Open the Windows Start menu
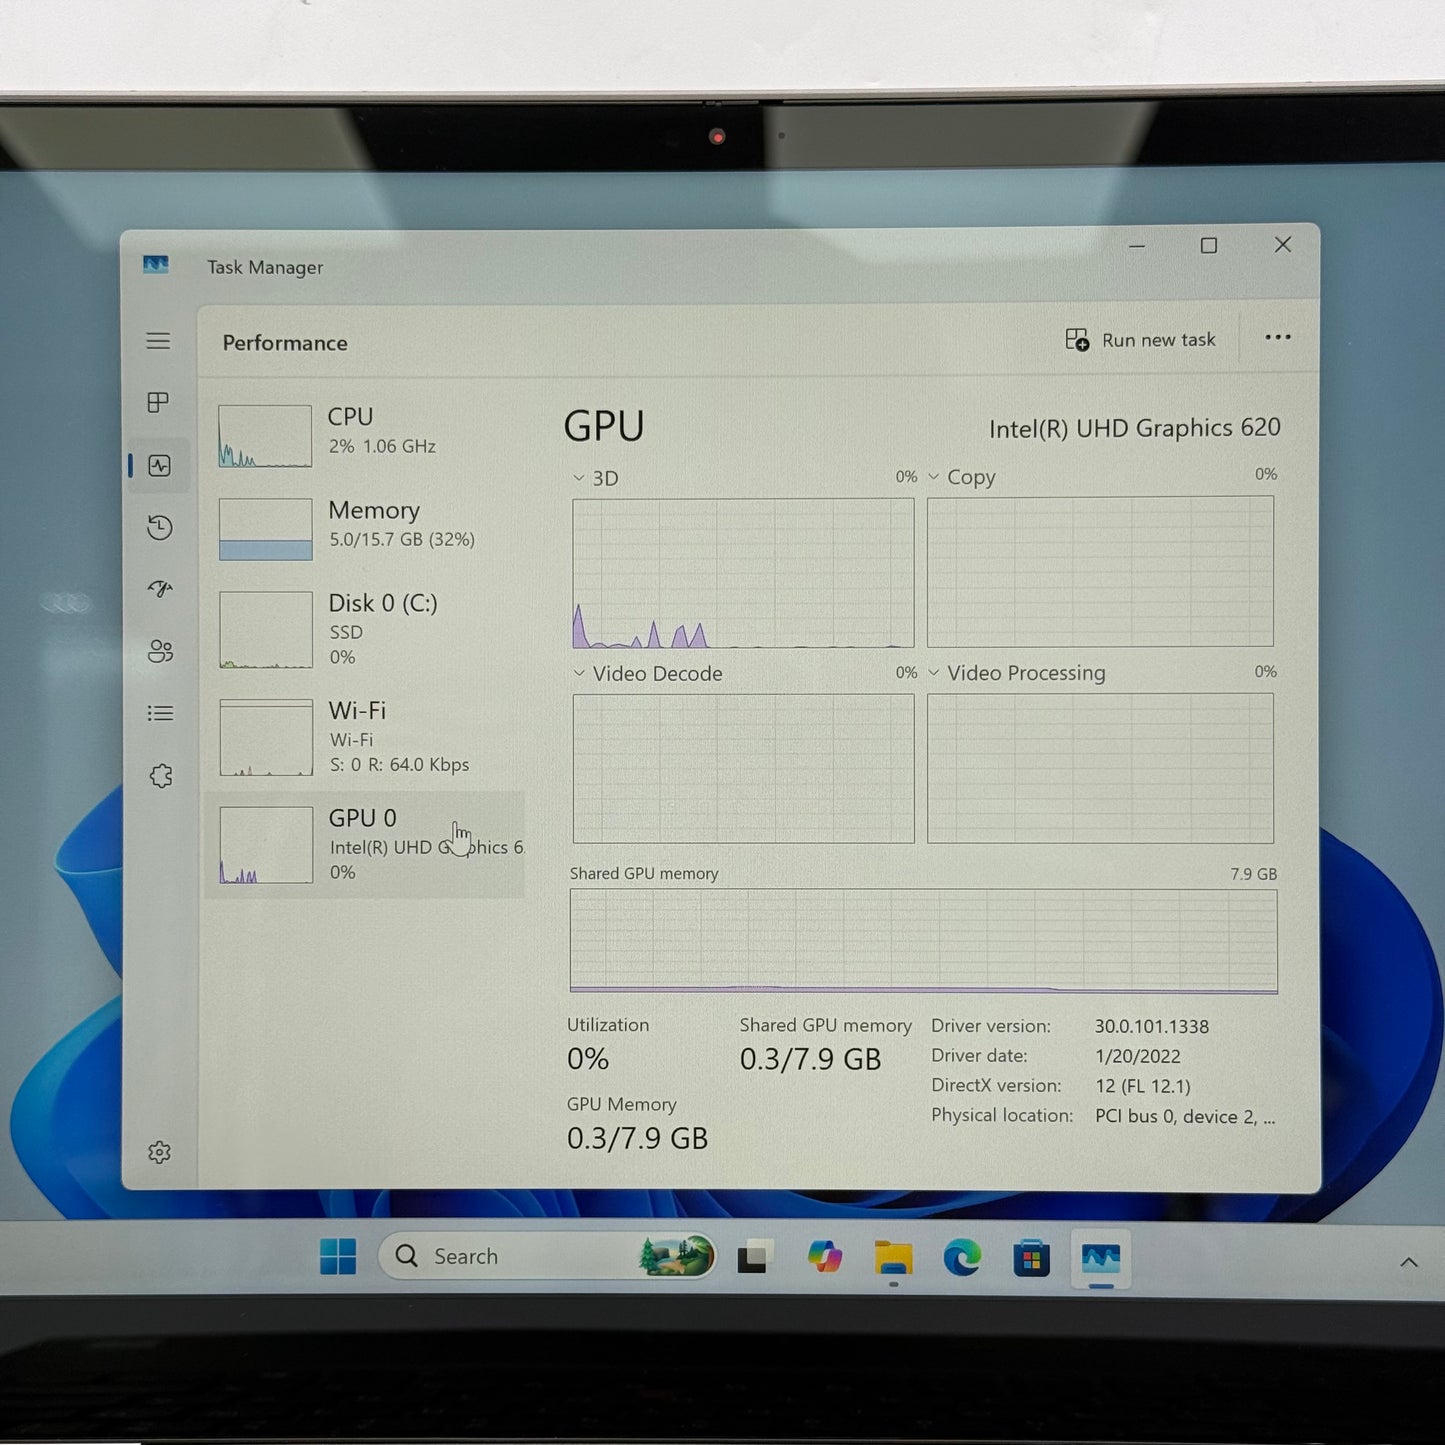Viewport: 1445px width, 1445px height. [x=338, y=1256]
